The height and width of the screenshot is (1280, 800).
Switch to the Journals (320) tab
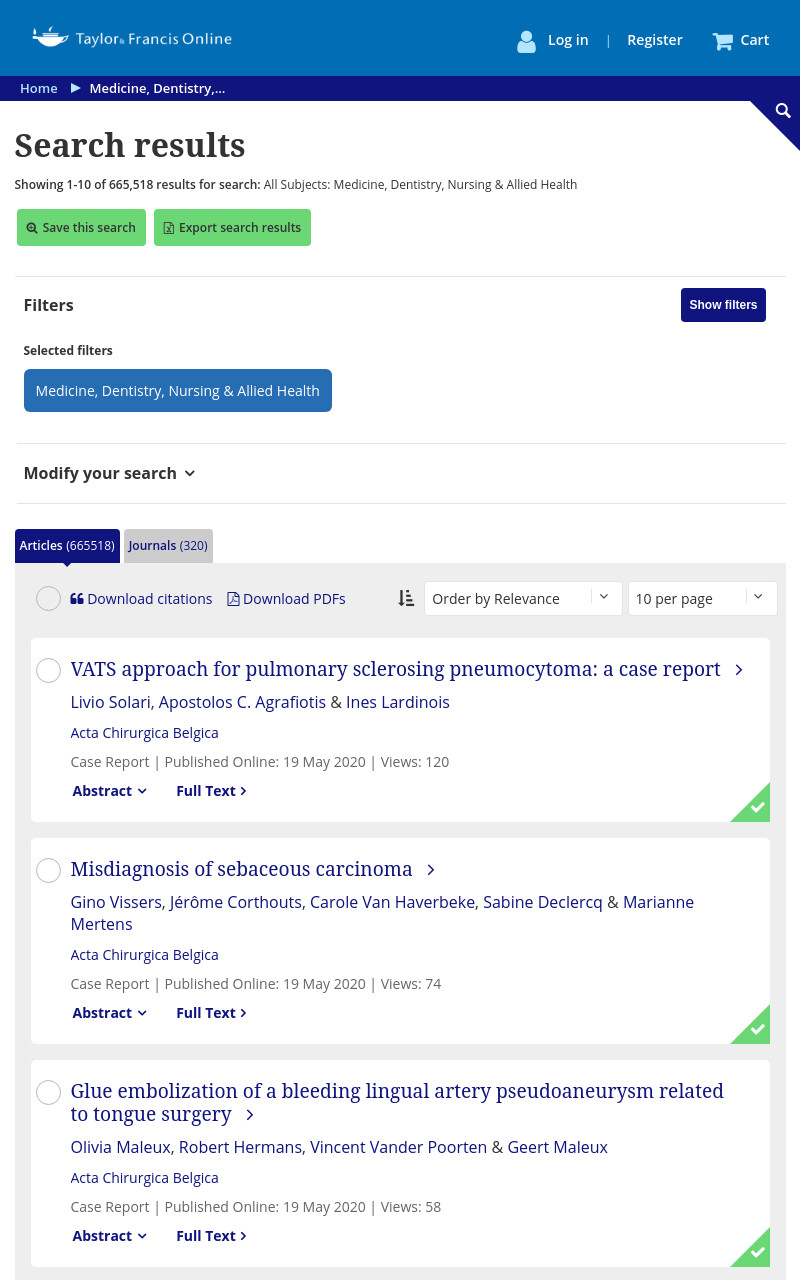coord(168,546)
